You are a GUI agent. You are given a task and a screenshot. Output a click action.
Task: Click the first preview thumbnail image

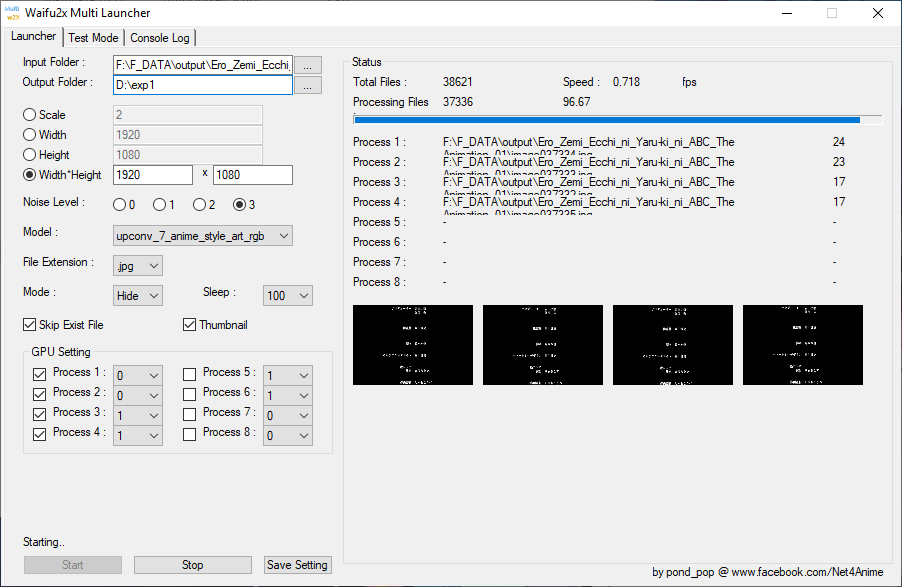(x=412, y=344)
